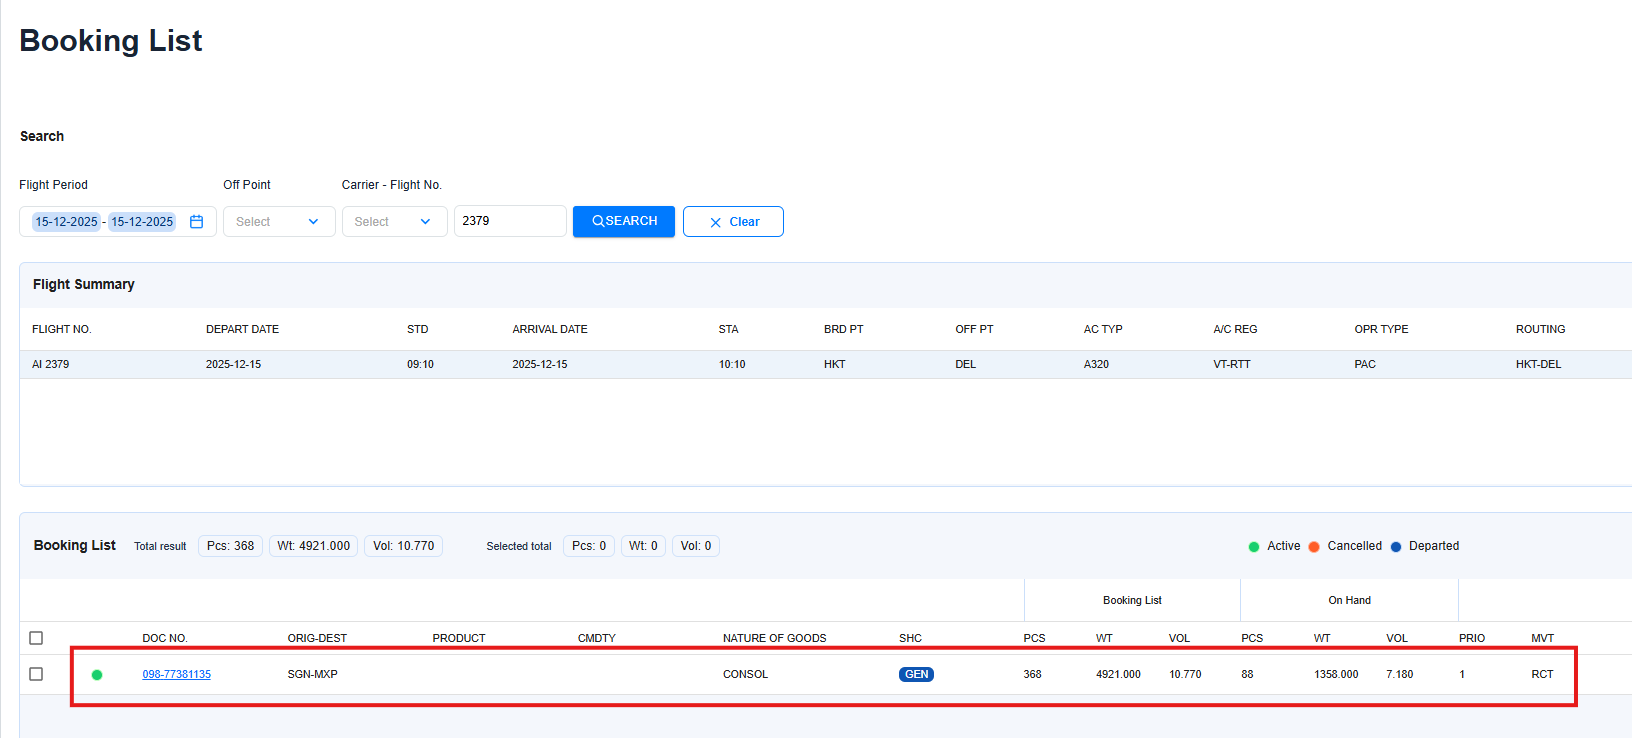Click the start date 15-12-2025 field

(66, 222)
